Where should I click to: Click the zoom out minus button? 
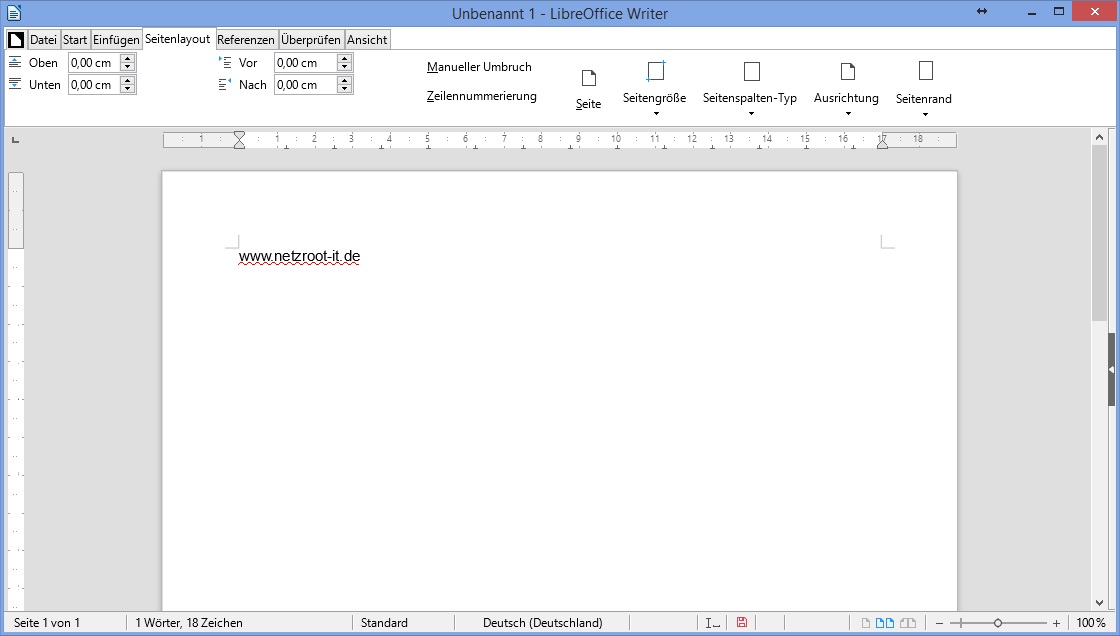click(x=939, y=623)
